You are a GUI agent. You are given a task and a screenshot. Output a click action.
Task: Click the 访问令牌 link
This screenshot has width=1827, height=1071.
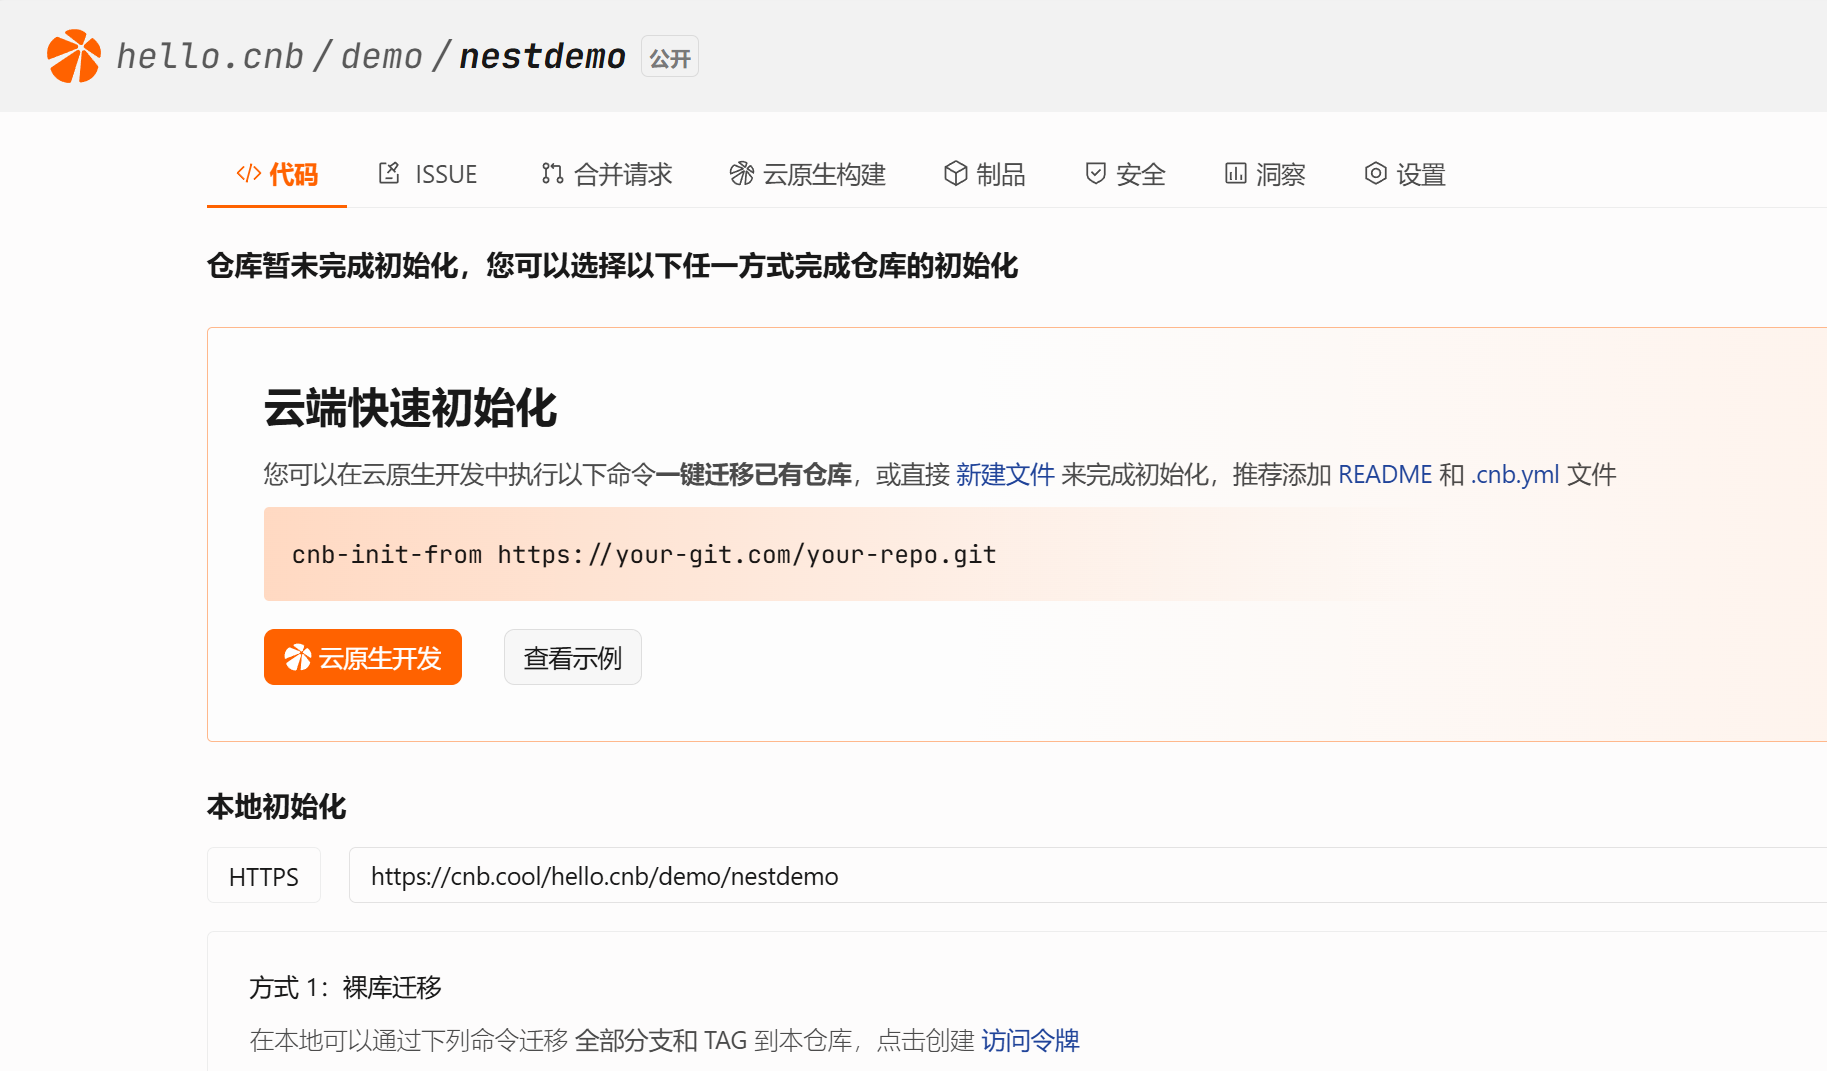tap(1030, 1040)
